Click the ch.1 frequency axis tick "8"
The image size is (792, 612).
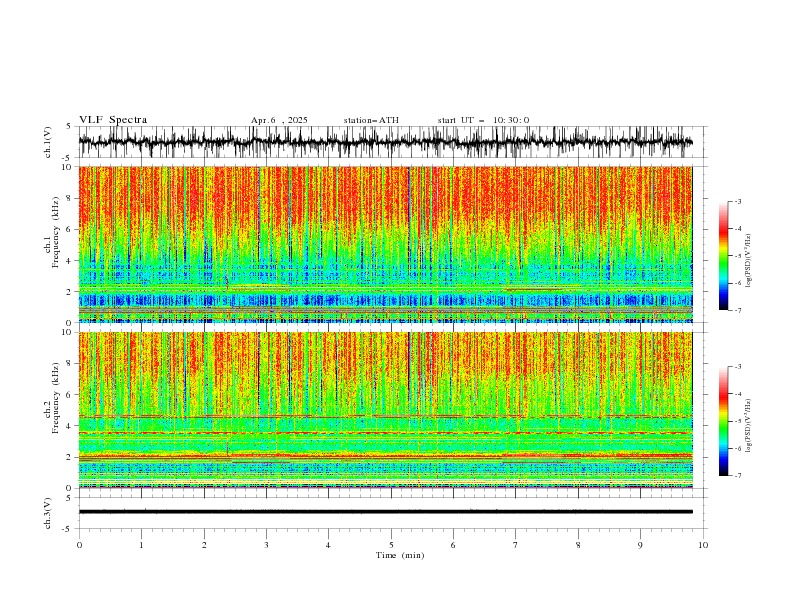70,198
